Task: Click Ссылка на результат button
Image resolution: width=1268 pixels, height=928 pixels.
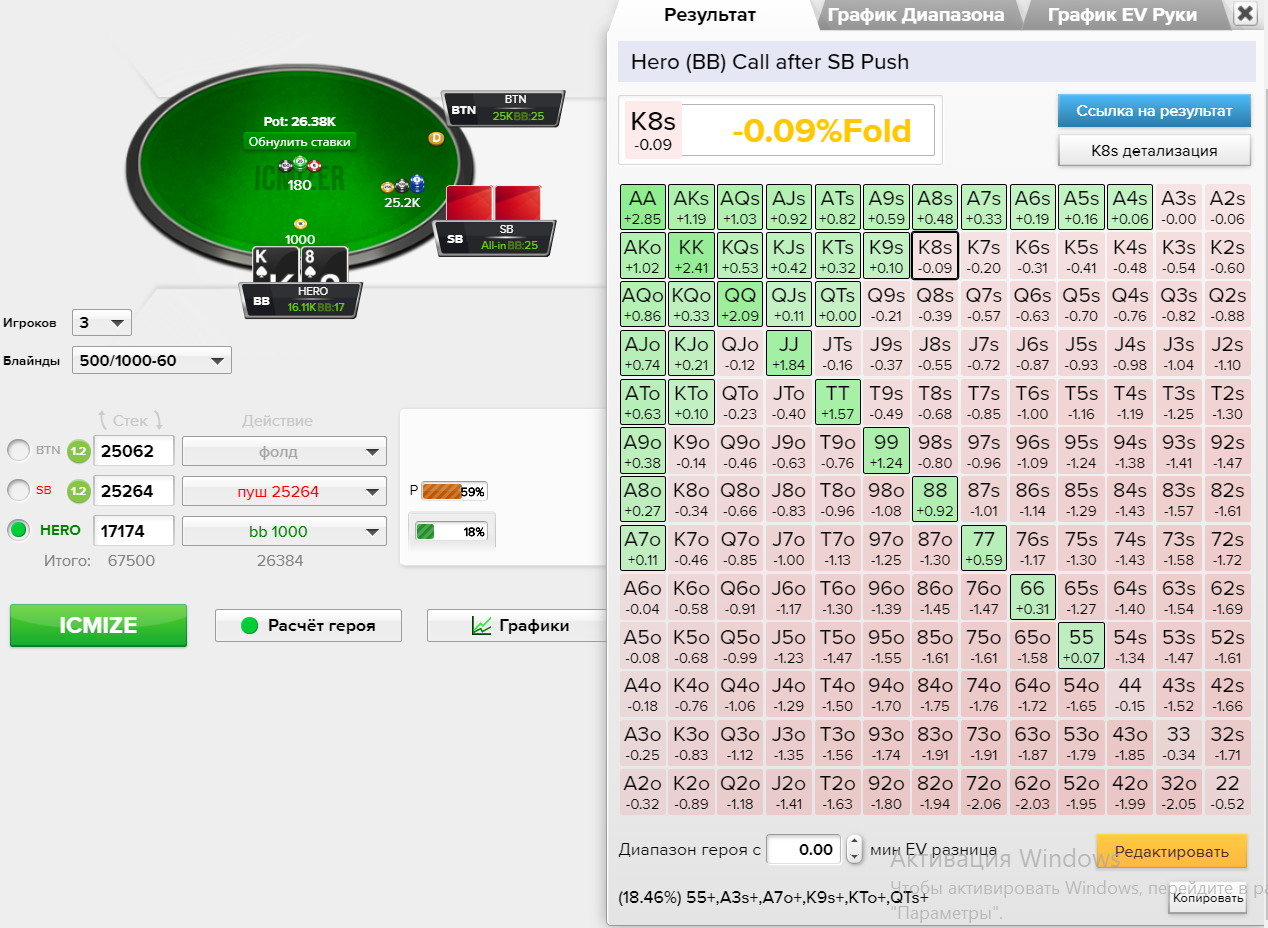Action: point(1154,111)
